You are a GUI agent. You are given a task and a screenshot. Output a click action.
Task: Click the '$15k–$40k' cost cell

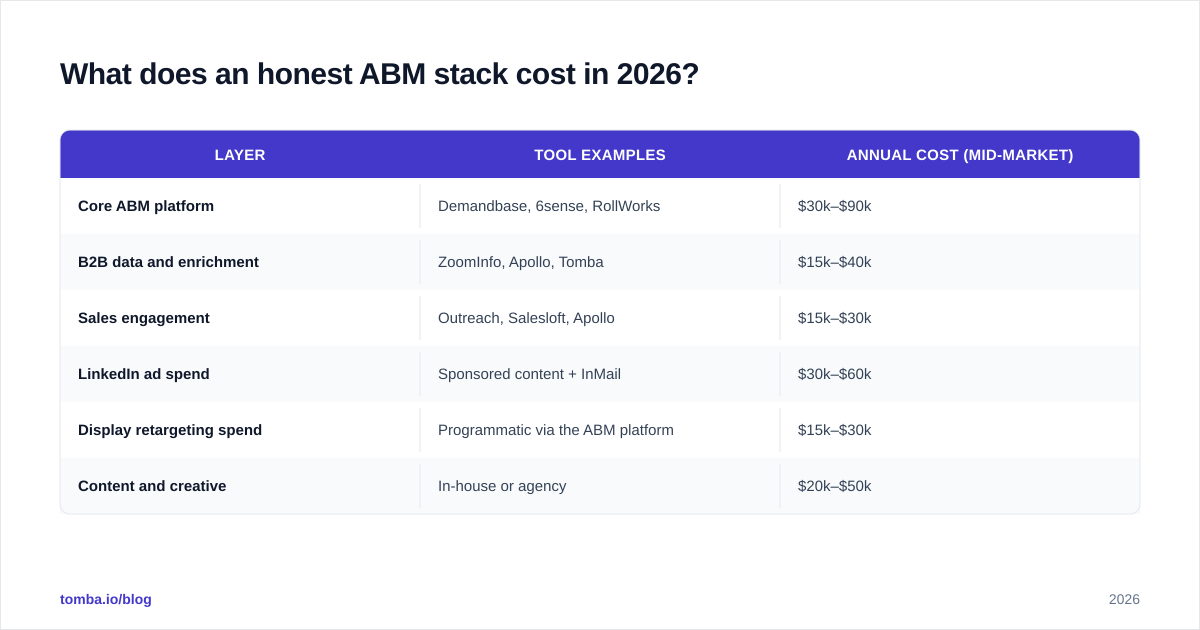pos(960,262)
